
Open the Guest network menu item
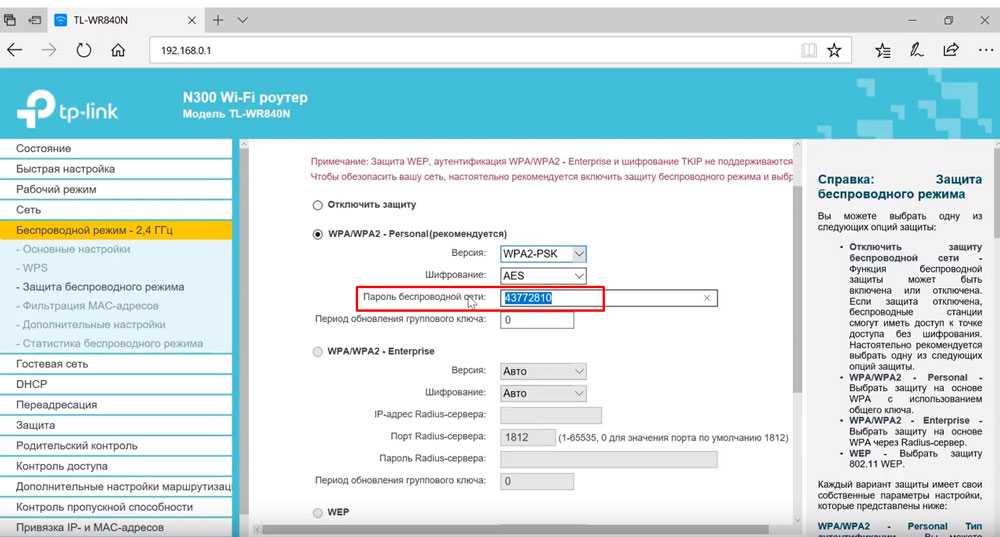pos(53,366)
